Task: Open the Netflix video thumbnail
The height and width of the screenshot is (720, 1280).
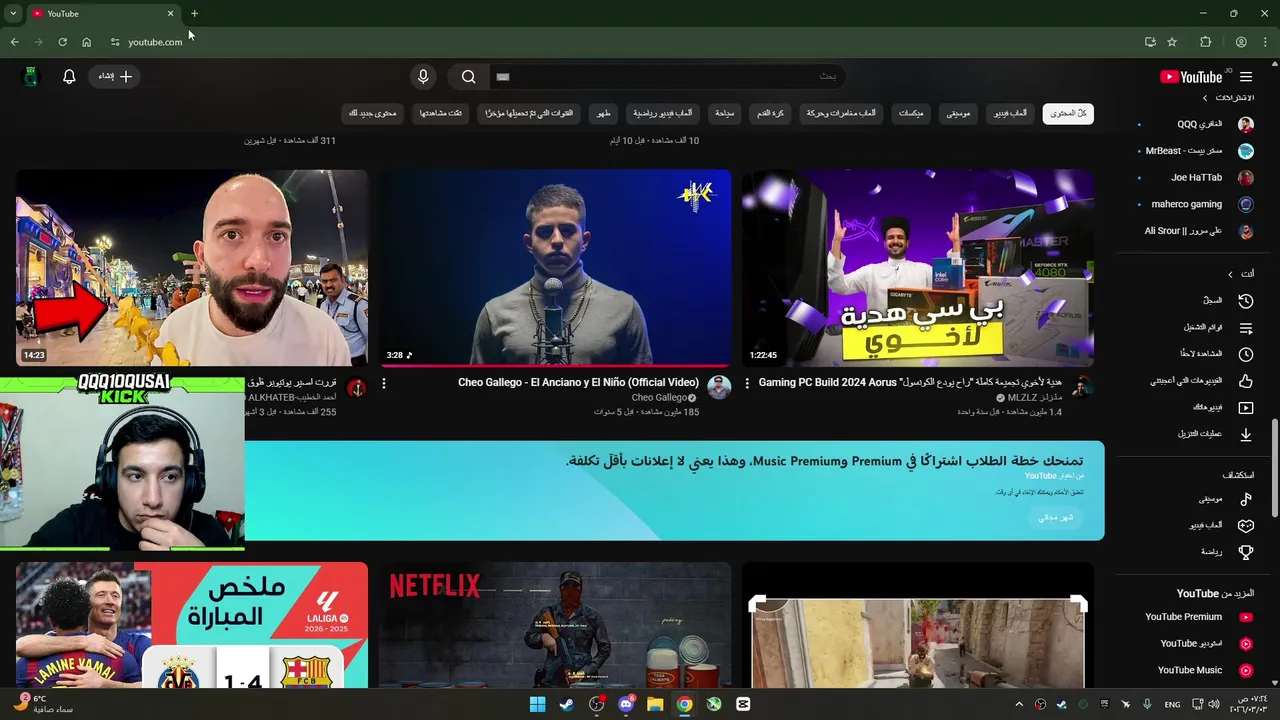Action: [555, 625]
